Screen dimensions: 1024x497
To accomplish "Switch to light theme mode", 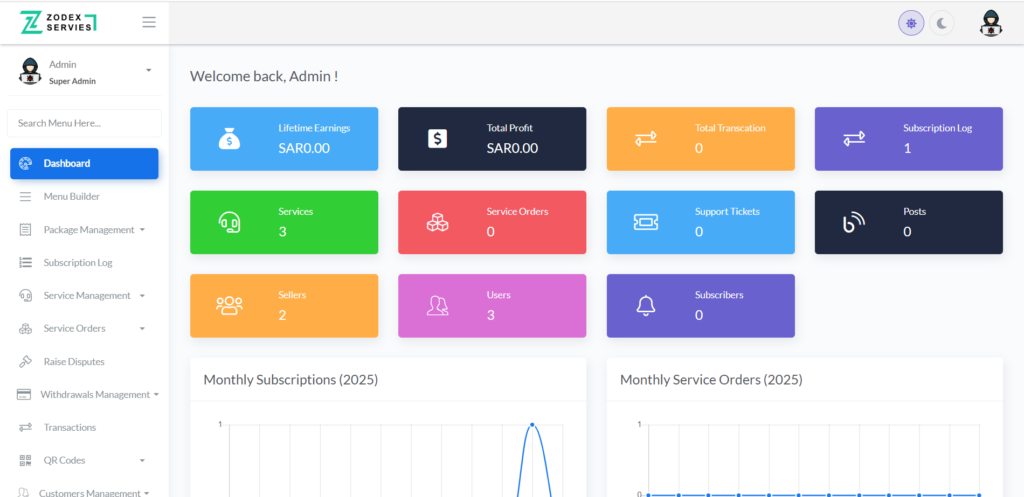I will point(911,23).
